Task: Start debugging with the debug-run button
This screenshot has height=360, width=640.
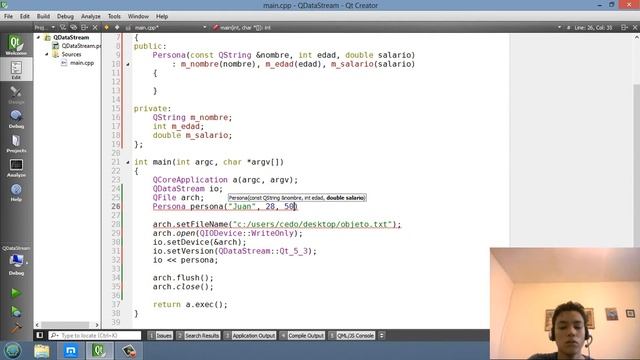Action: [x=16, y=311]
